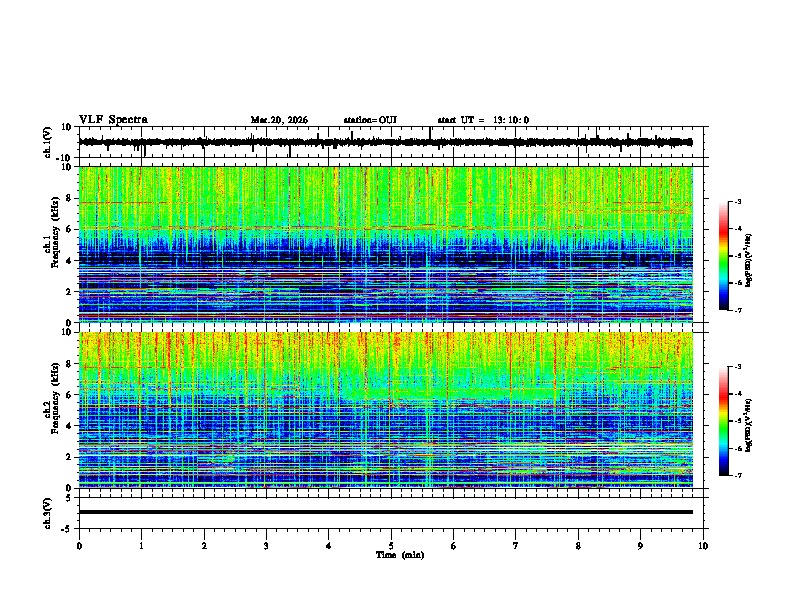Click the ch.1 color scale bar
The width and height of the screenshot is (792, 612).
(723, 256)
